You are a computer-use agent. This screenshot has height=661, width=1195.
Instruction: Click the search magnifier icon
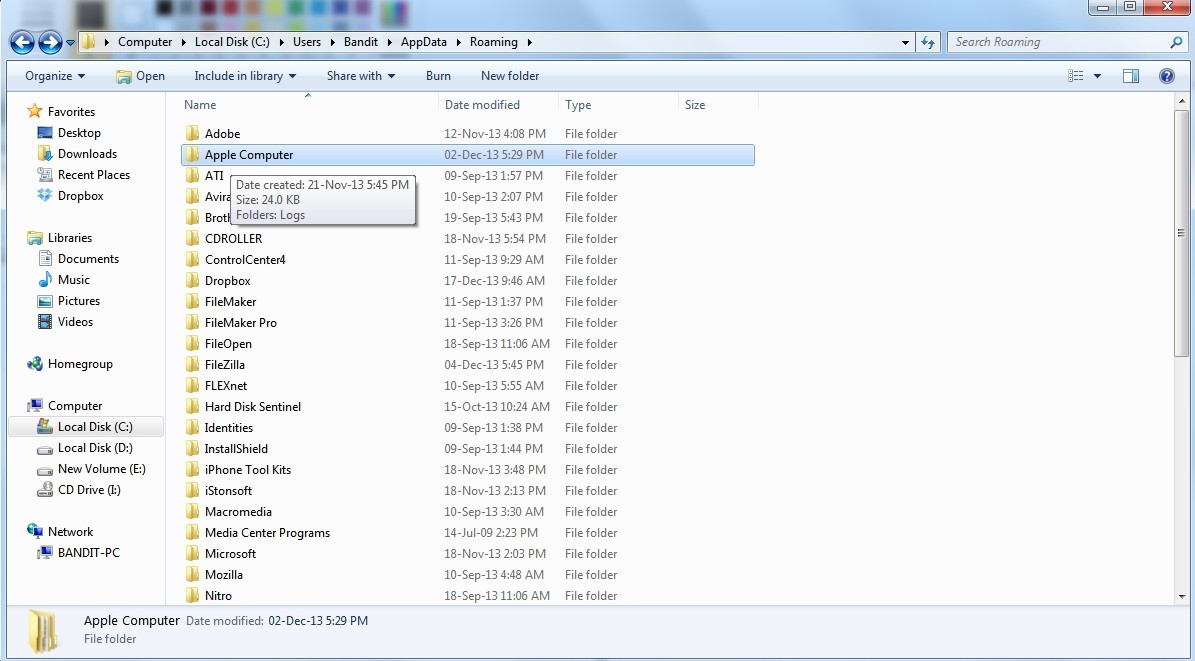1177,42
